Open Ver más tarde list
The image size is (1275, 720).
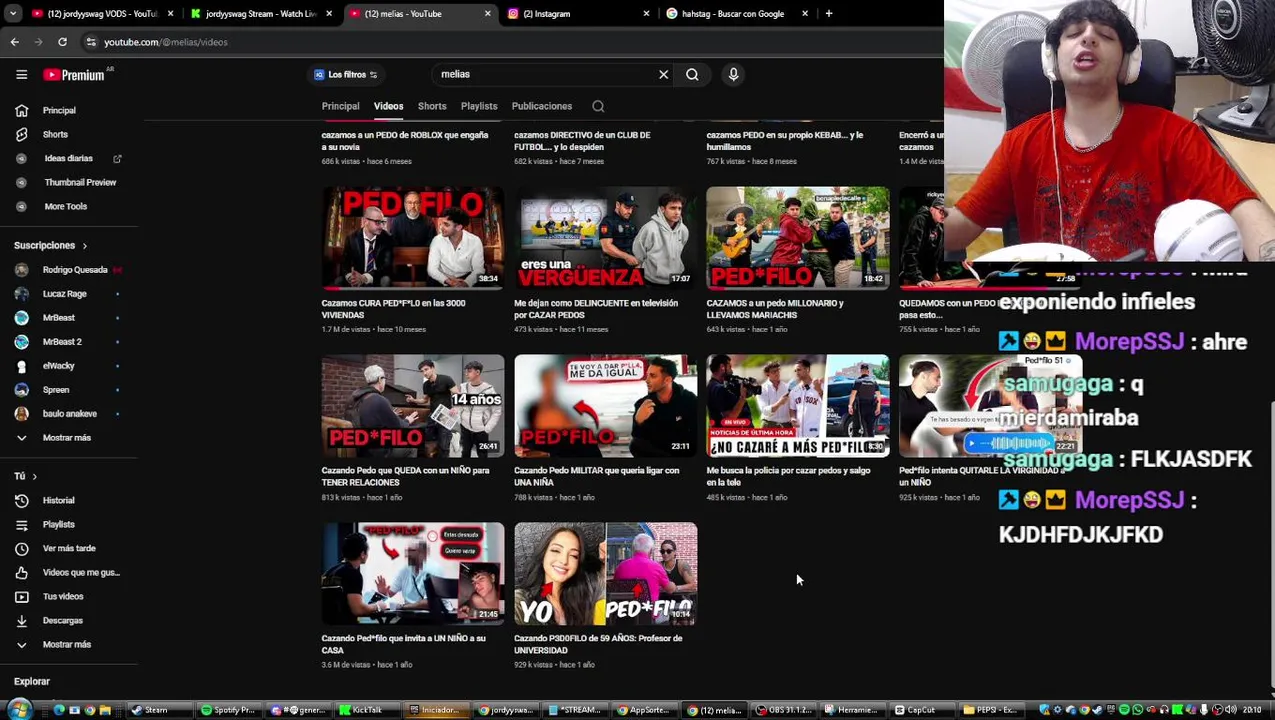pyautogui.click(x=69, y=549)
